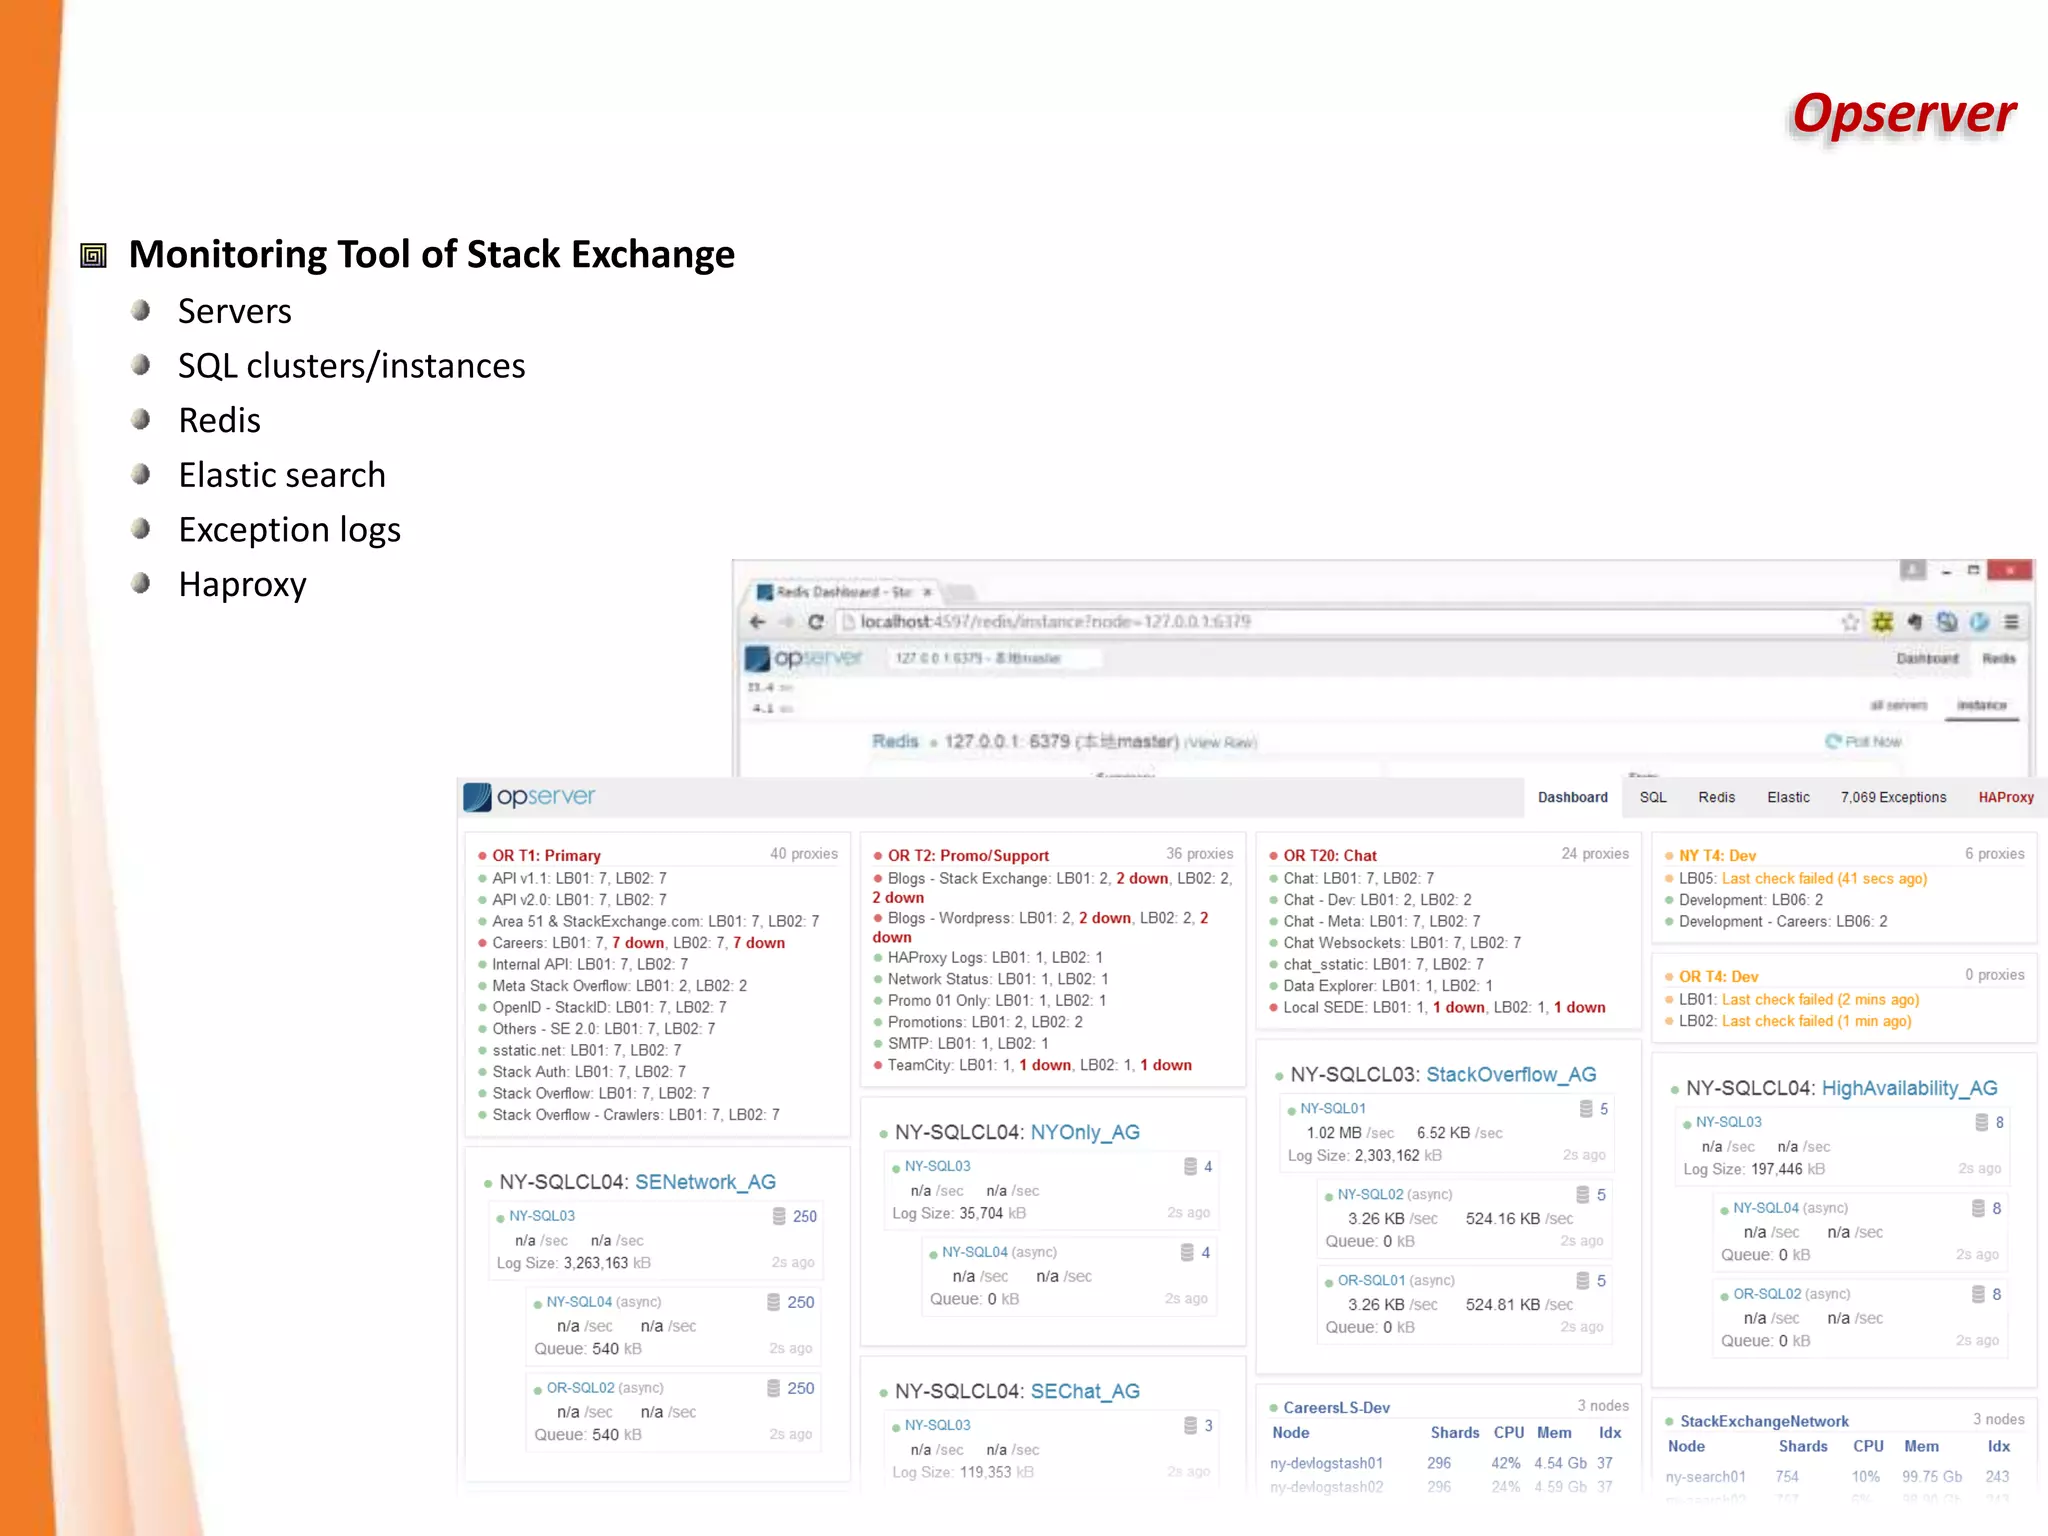Switch to the Redis tab
Viewport: 2048px width, 1536px height.
[1716, 797]
